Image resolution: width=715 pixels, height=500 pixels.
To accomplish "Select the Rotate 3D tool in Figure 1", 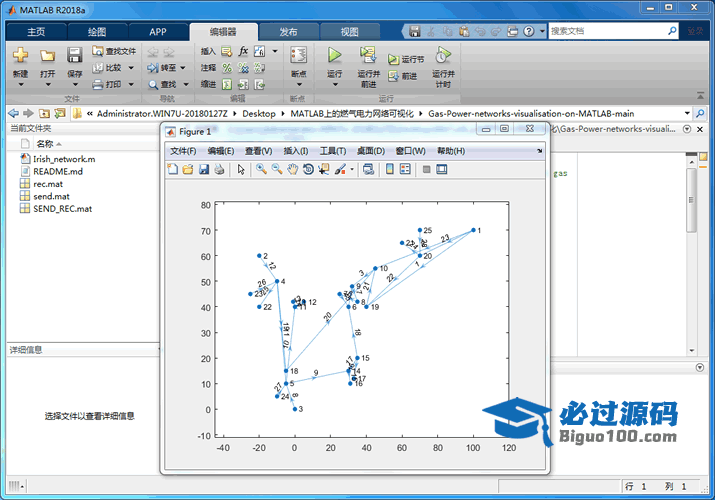I will click(308, 170).
